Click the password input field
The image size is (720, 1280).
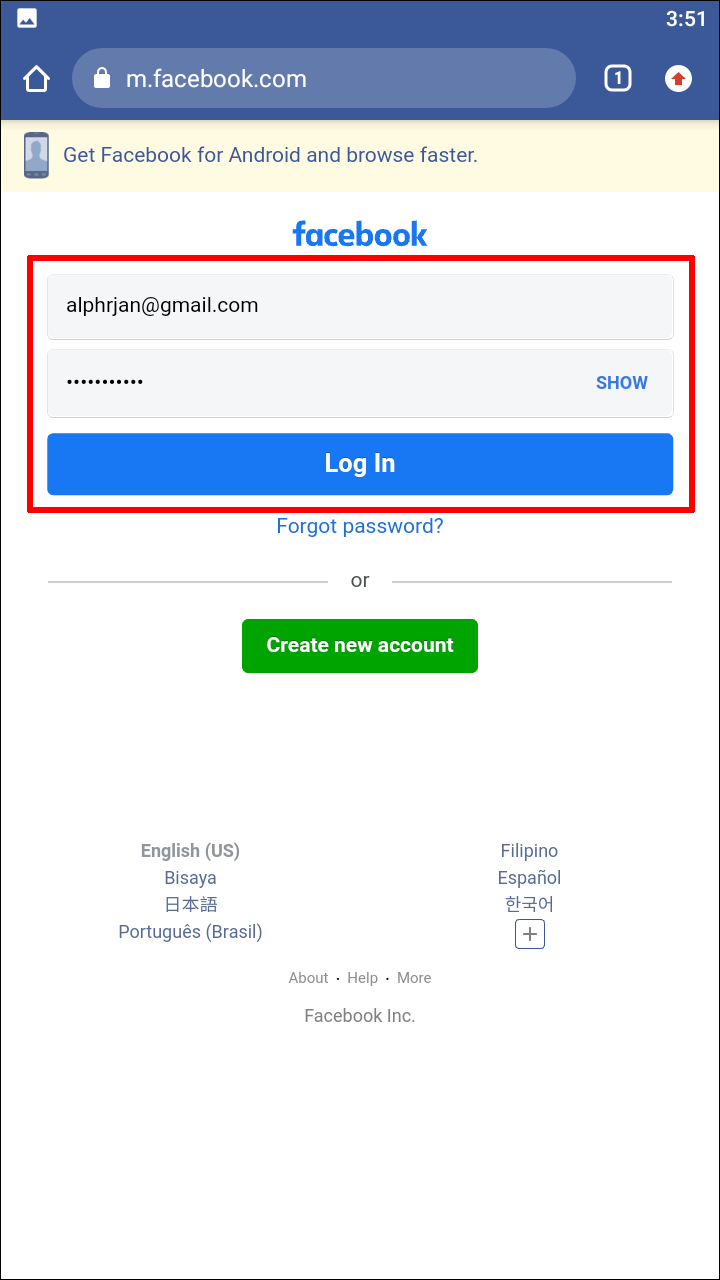tap(360, 383)
